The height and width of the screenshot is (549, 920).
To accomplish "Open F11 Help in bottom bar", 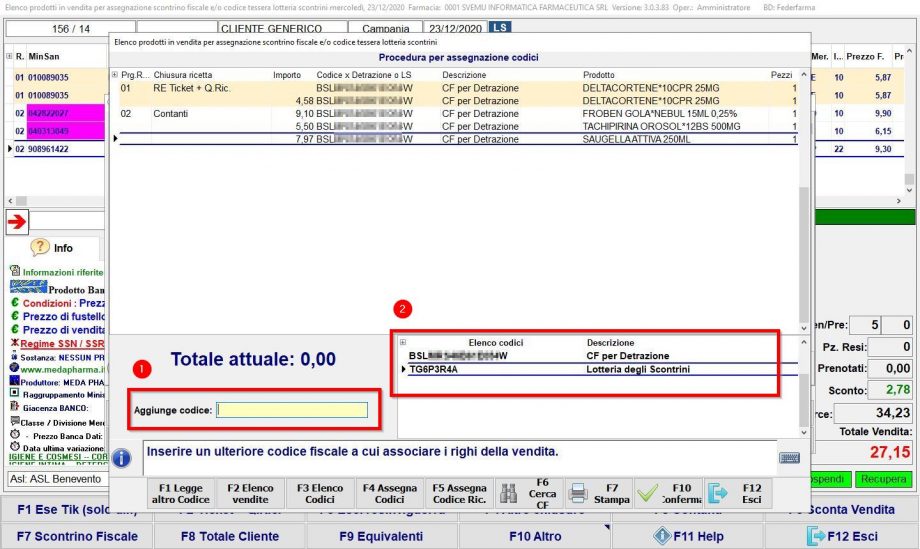I will point(688,536).
